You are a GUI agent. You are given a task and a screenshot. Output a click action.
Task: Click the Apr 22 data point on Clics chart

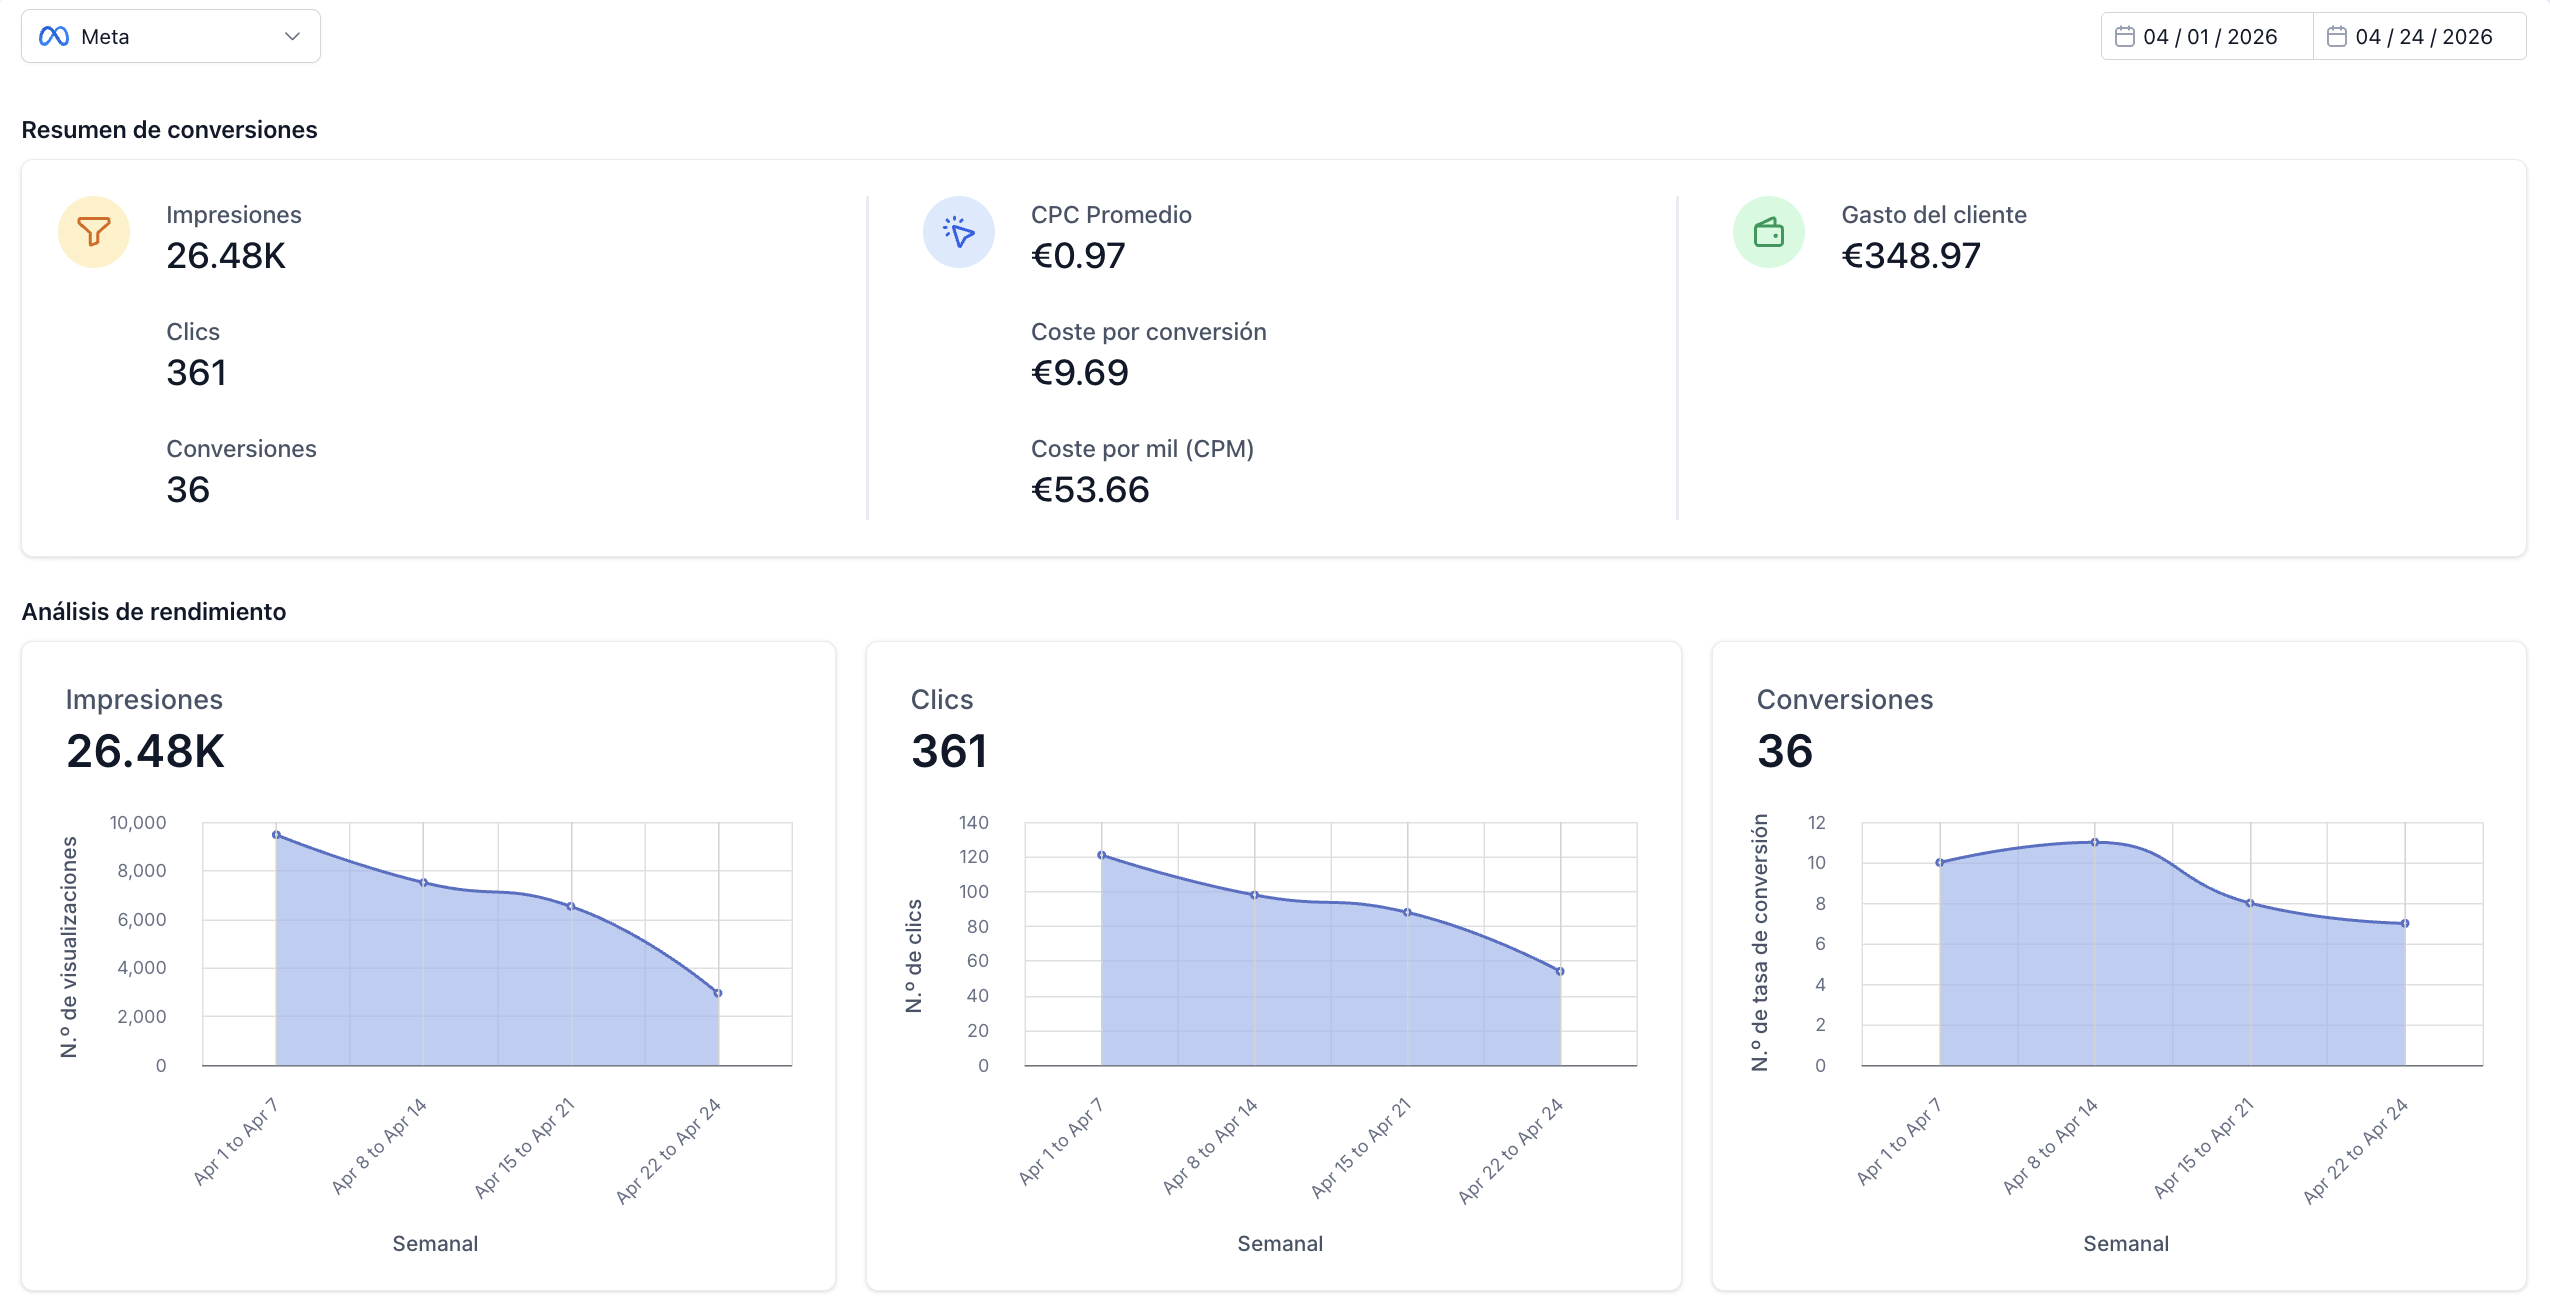click(1560, 969)
